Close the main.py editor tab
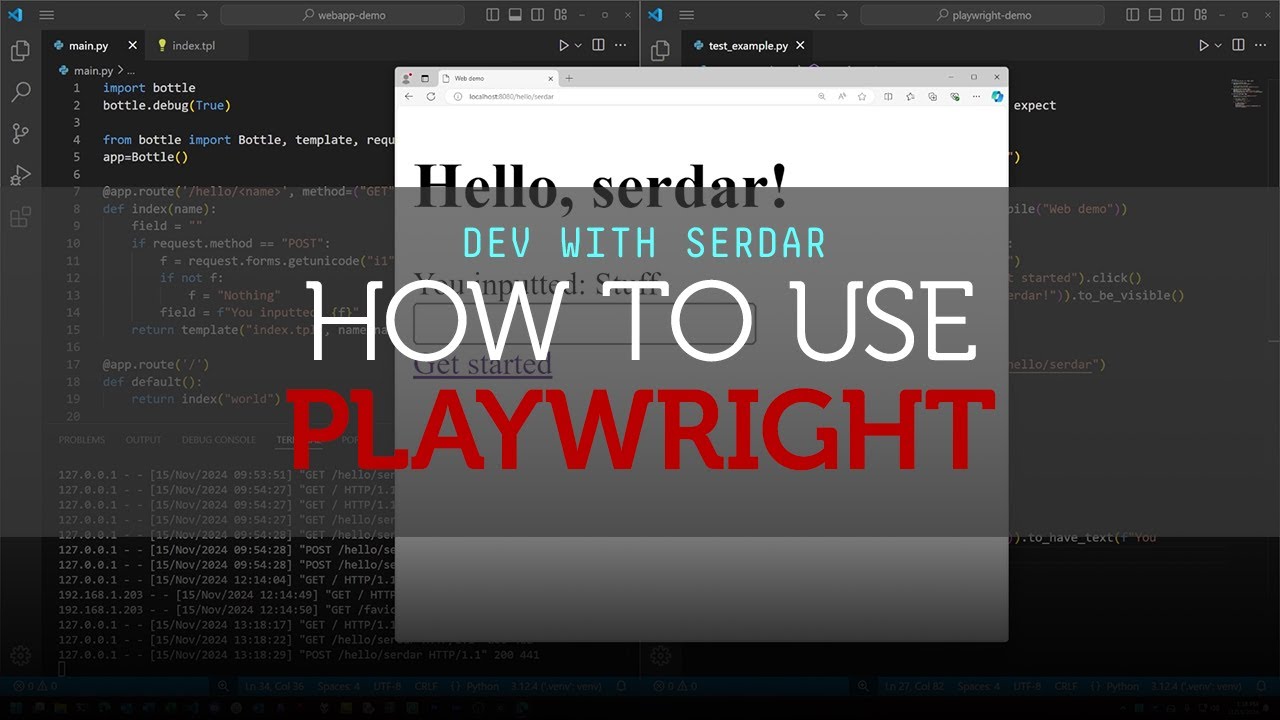The width and height of the screenshot is (1280, 720). click(x=132, y=46)
